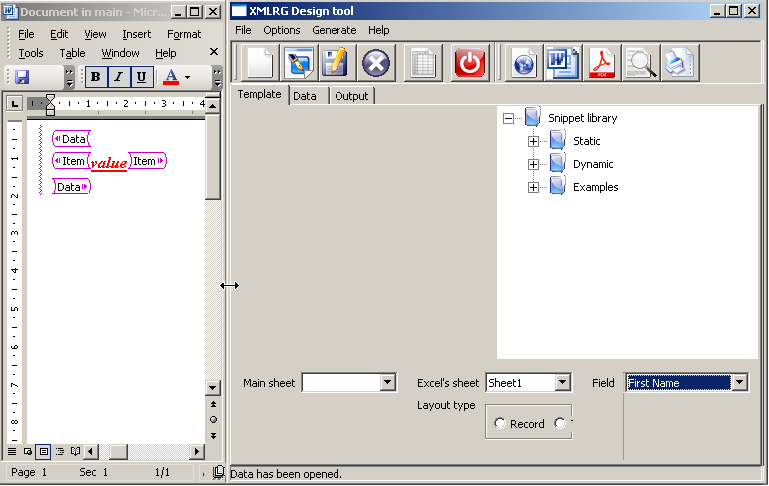
Task: Open Word's Table menu
Action: (x=73, y=53)
